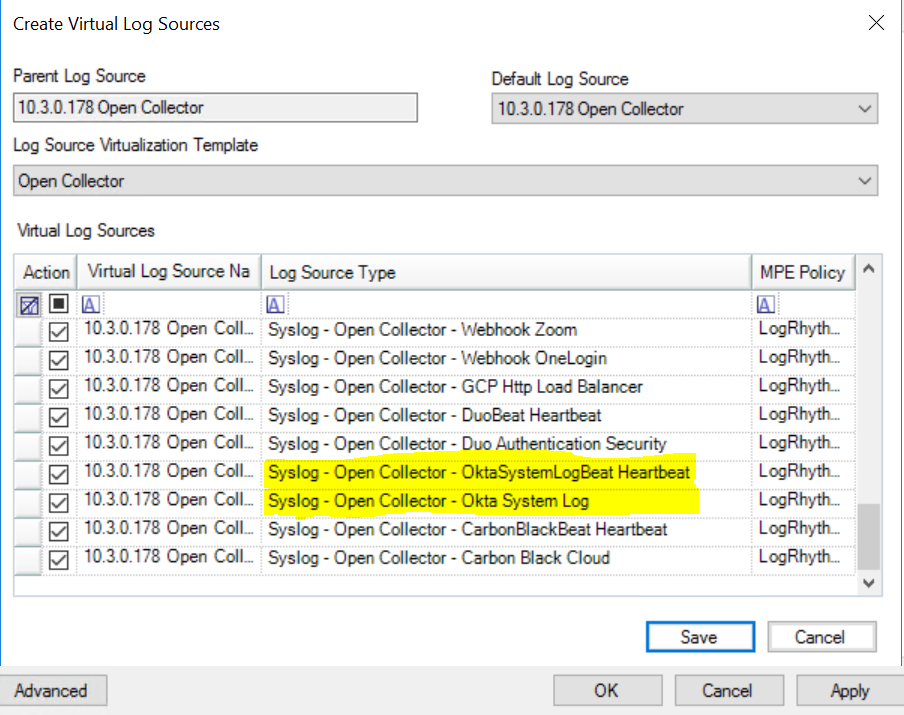
Task: Click the filter icon under Log Source Type
Action: [275, 304]
